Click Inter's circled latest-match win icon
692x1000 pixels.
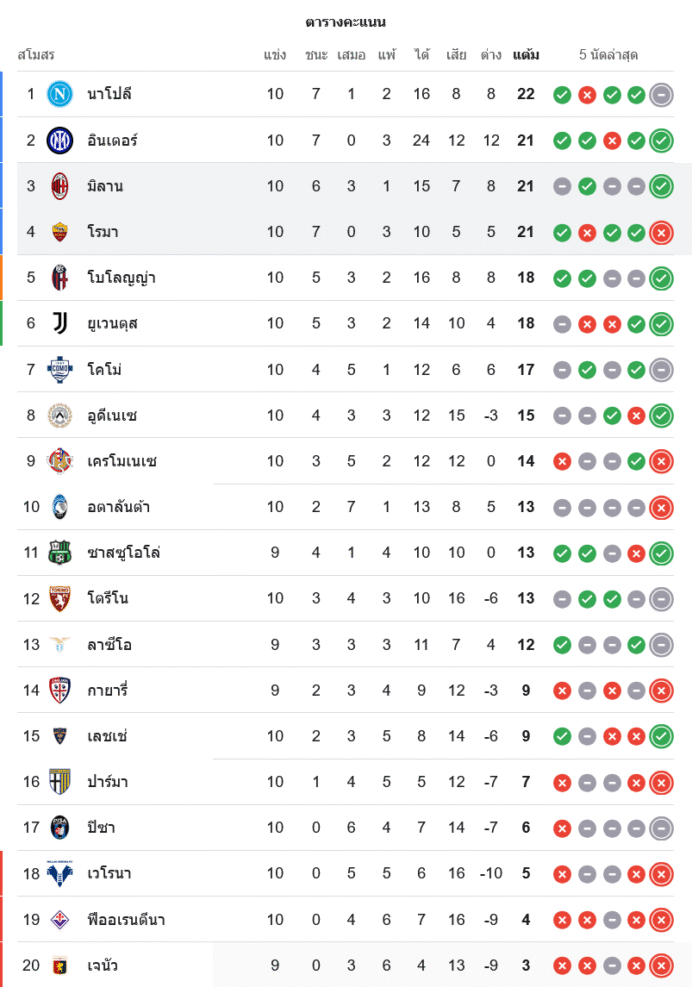661,141
